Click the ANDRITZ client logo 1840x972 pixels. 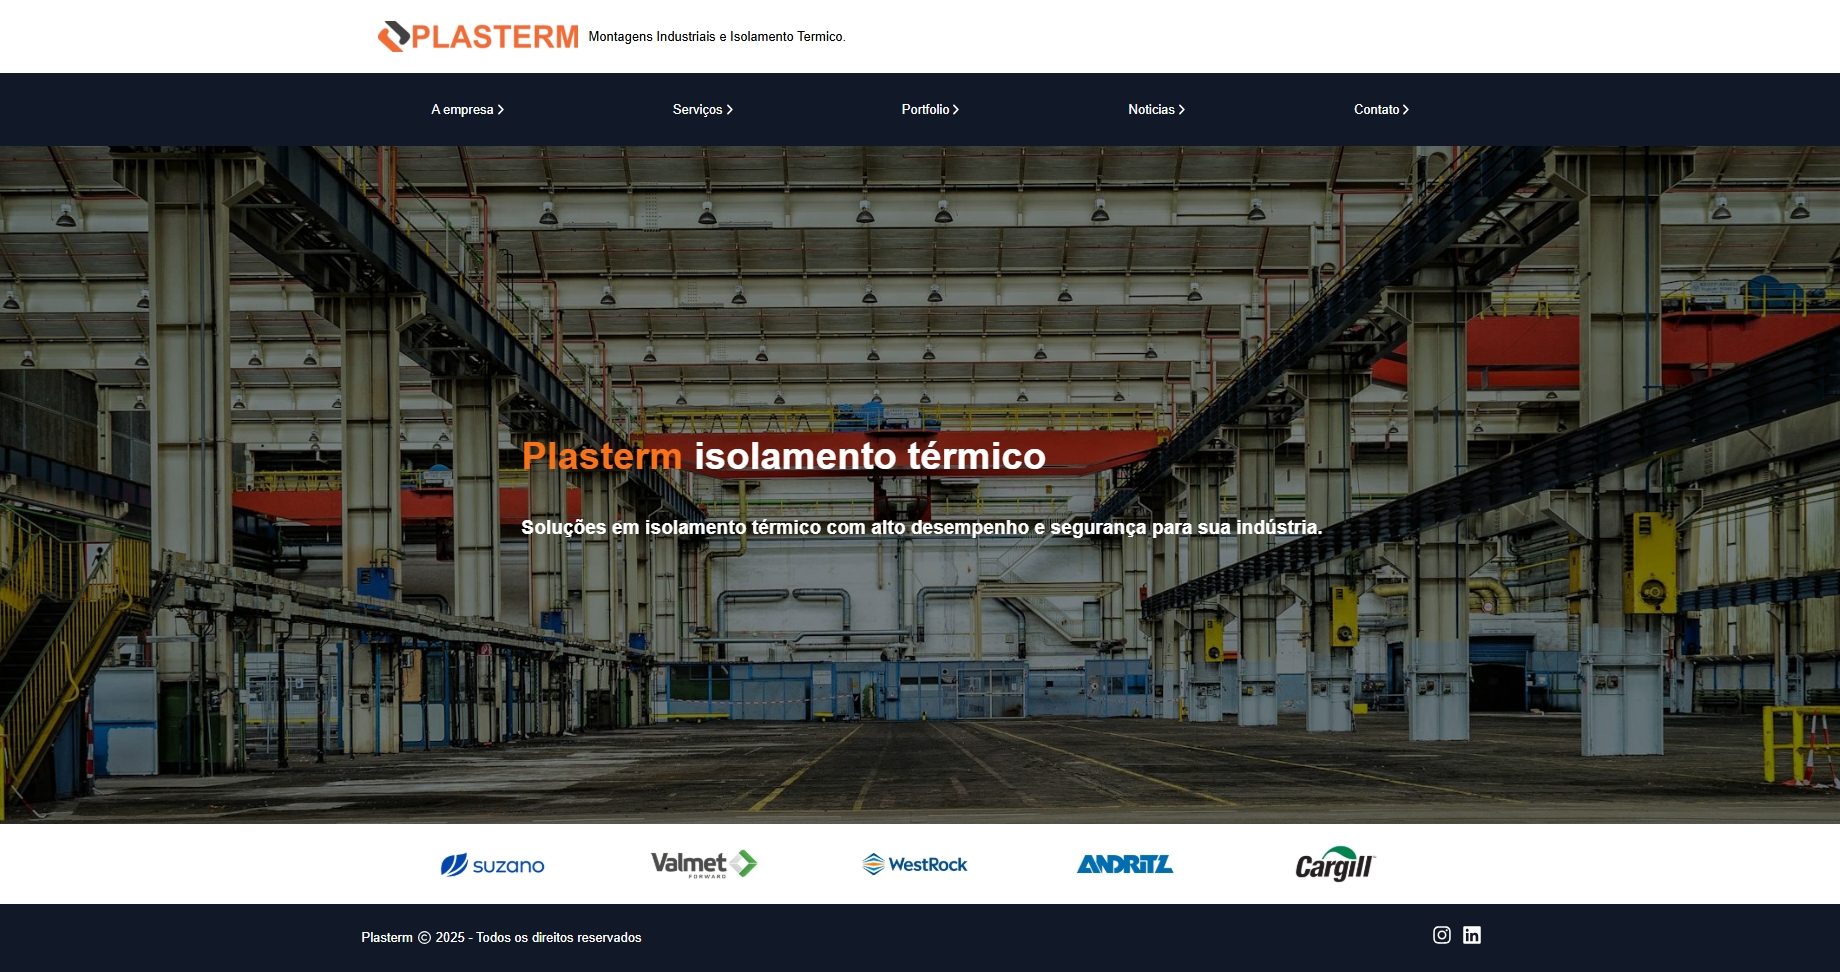click(1125, 863)
